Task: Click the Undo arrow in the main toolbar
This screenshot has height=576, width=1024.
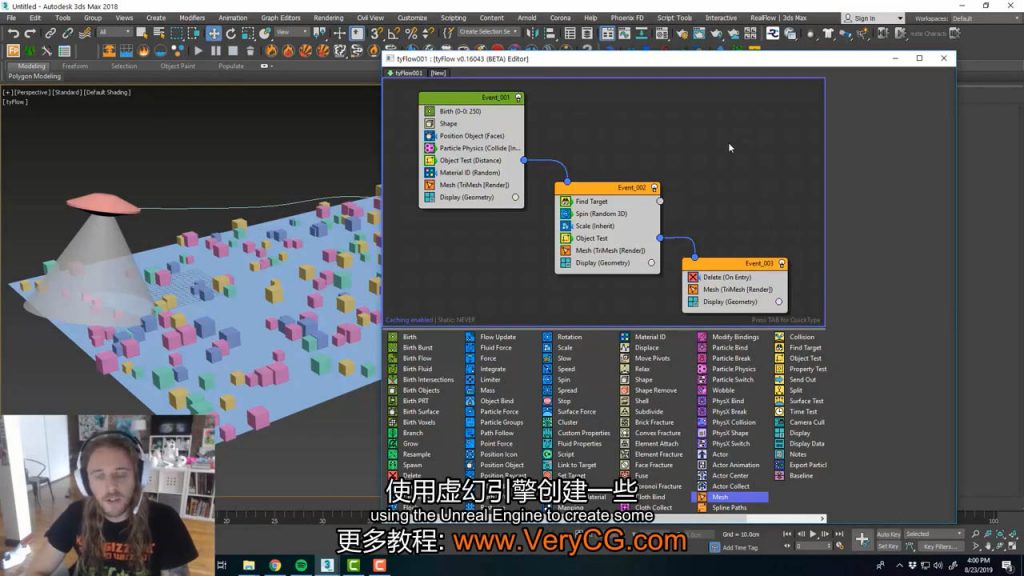Action: pos(13,33)
